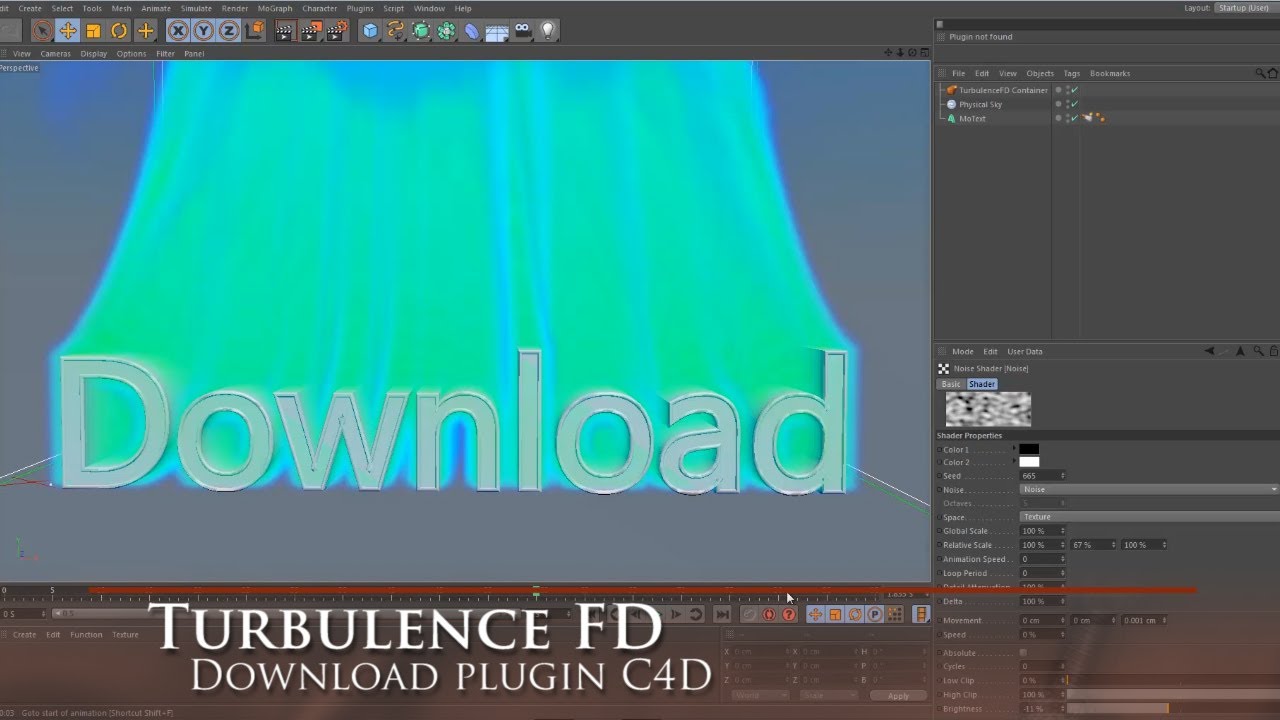This screenshot has width=1280, height=720.
Task: Activate the Rotate tool
Action: pos(119,31)
